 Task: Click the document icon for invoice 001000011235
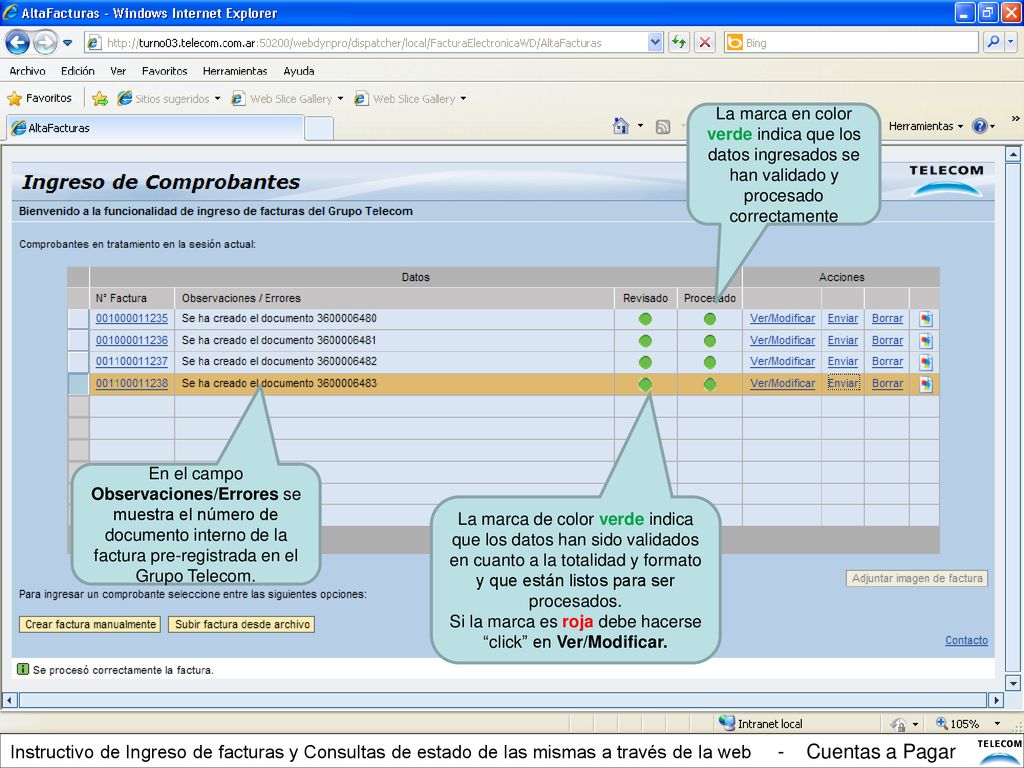coord(926,319)
